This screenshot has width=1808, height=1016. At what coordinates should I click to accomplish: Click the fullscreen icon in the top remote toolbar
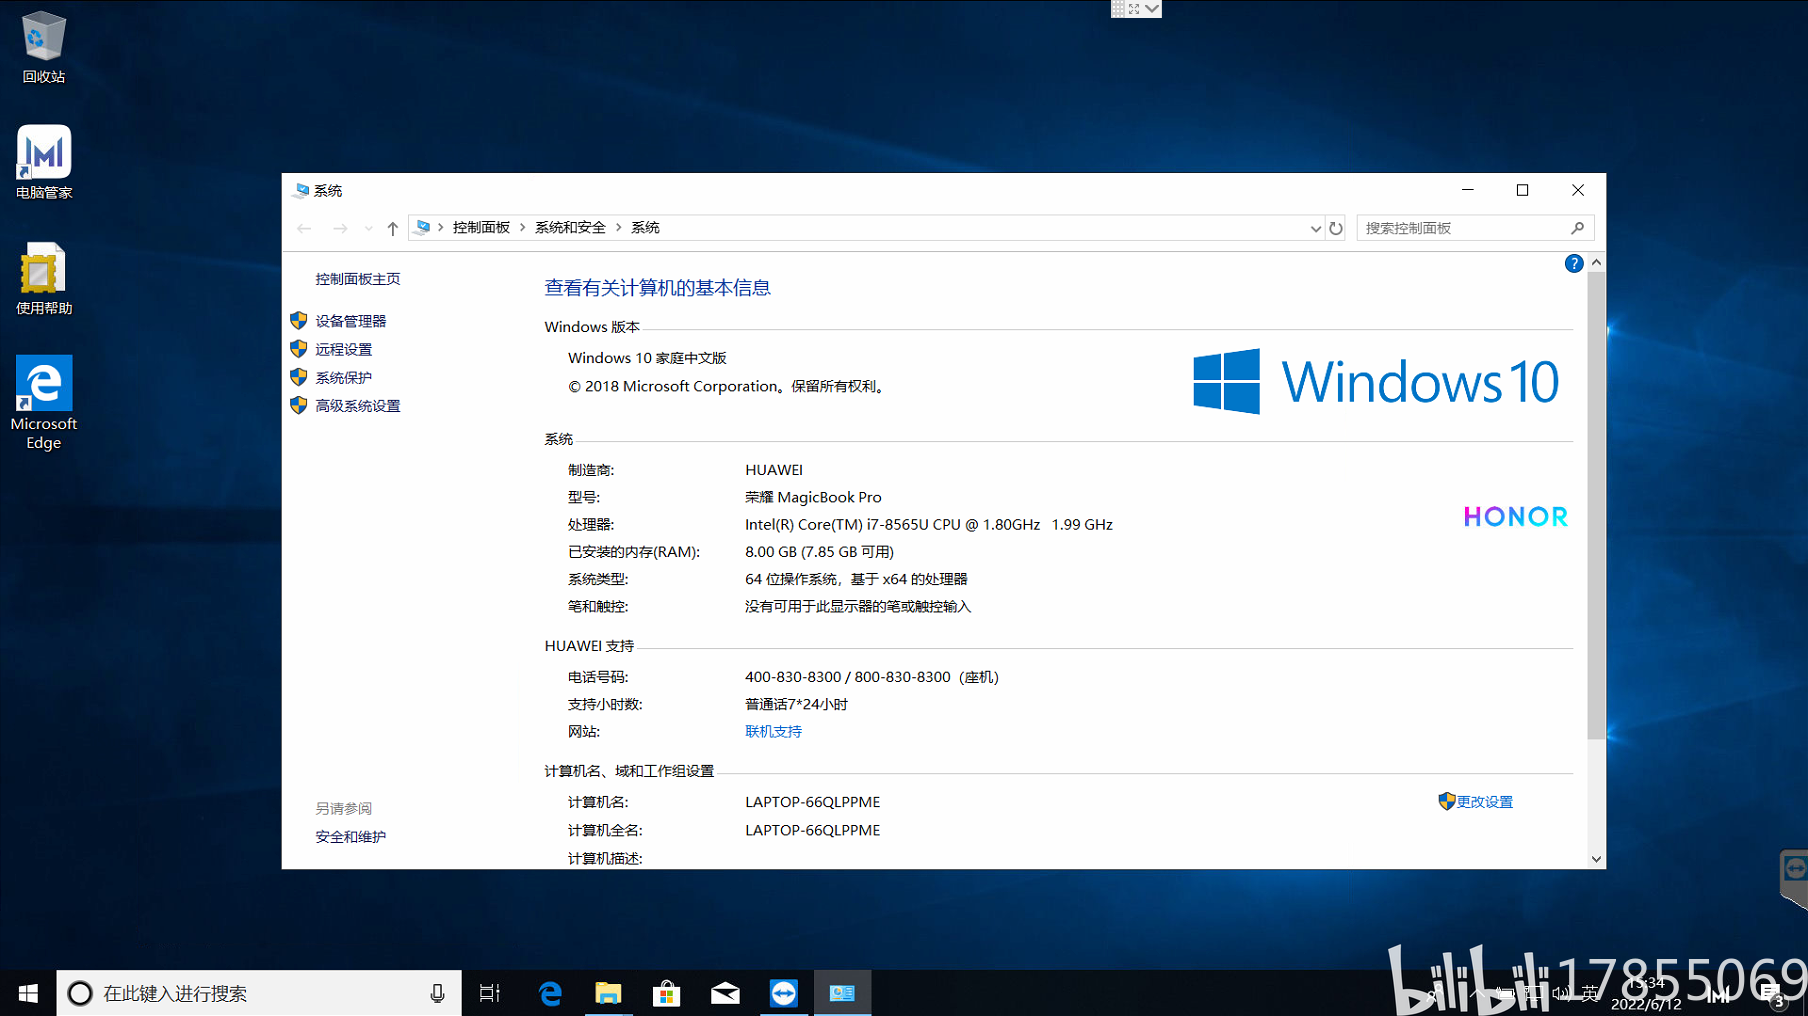1134,8
